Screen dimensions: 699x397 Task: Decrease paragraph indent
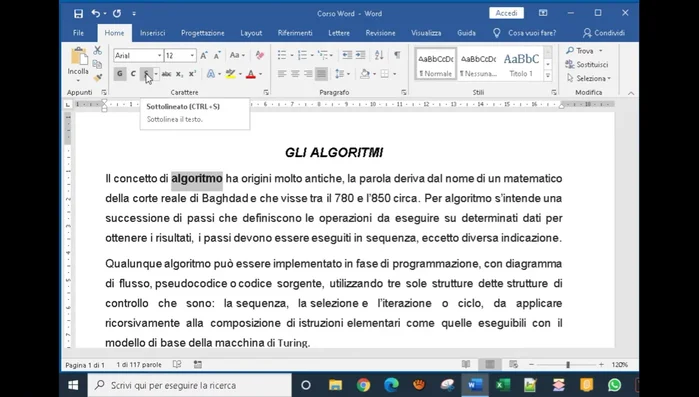[347, 55]
